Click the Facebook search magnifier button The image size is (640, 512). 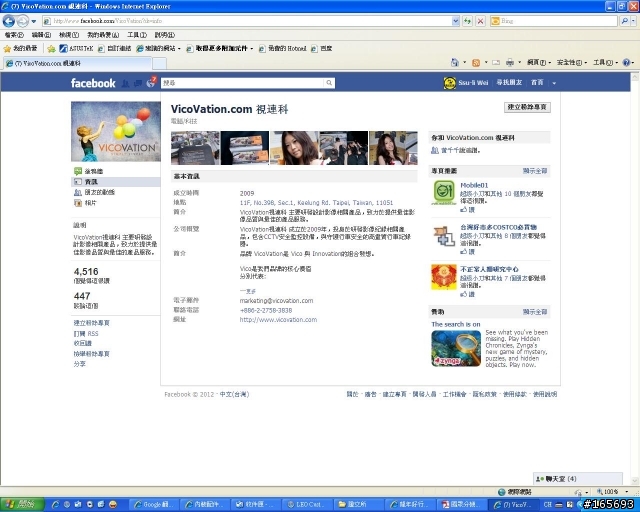coord(329,83)
